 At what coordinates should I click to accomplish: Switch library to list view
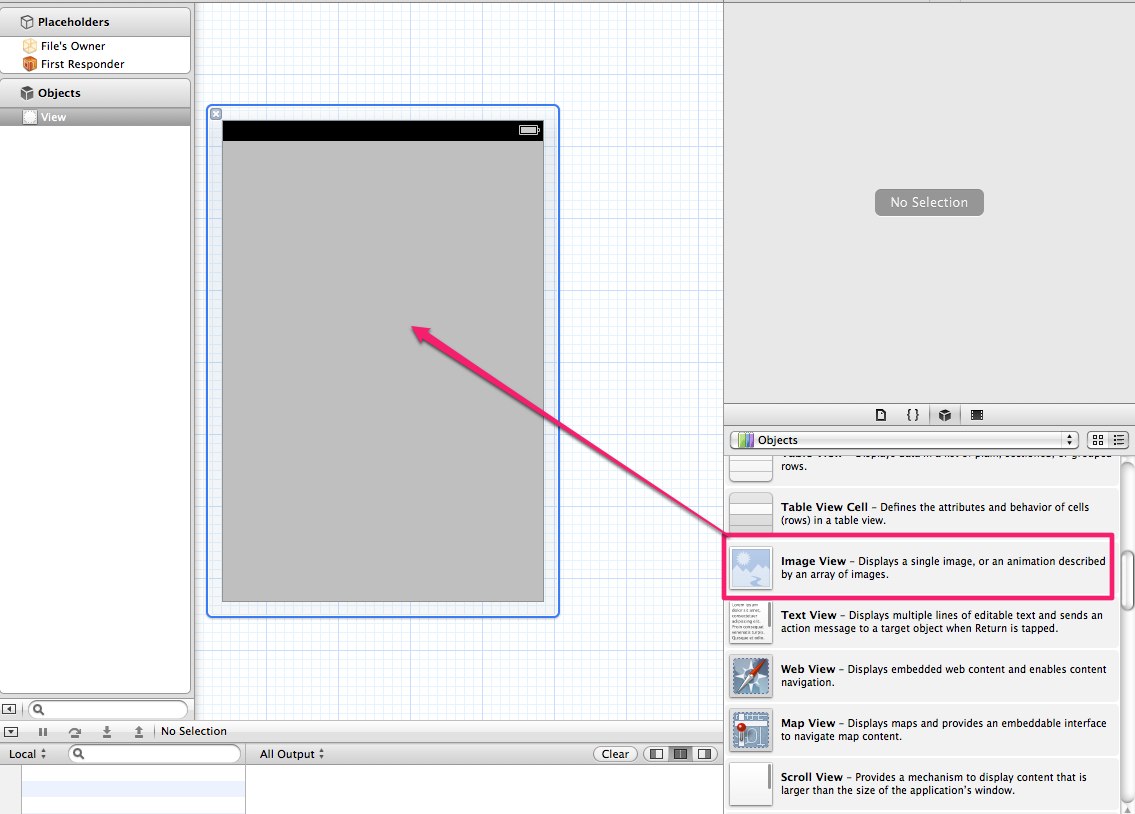1119,440
